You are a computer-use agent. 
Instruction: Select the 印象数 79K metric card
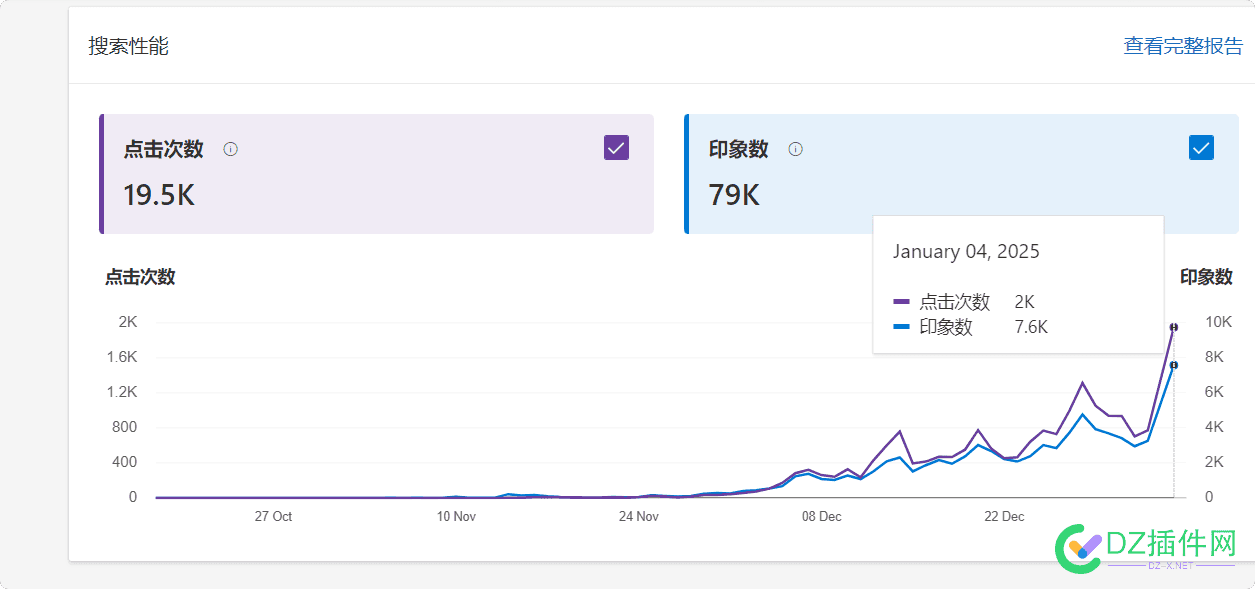click(x=960, y=174)
